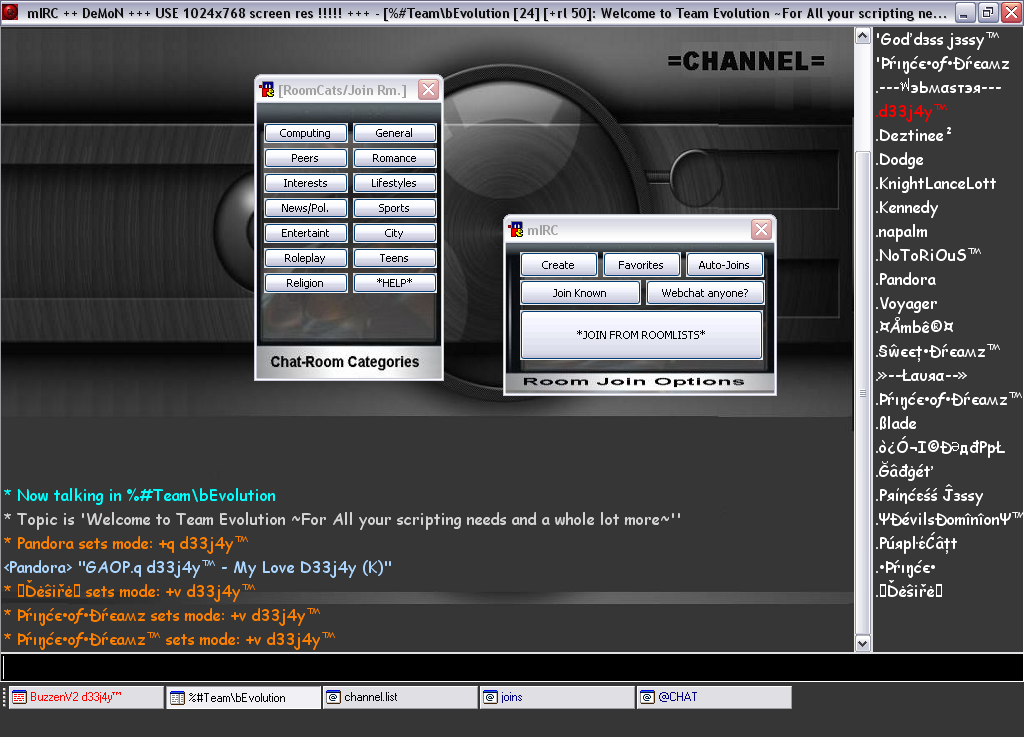Click the joins switchbar tab icon

(x=490, y=697)
